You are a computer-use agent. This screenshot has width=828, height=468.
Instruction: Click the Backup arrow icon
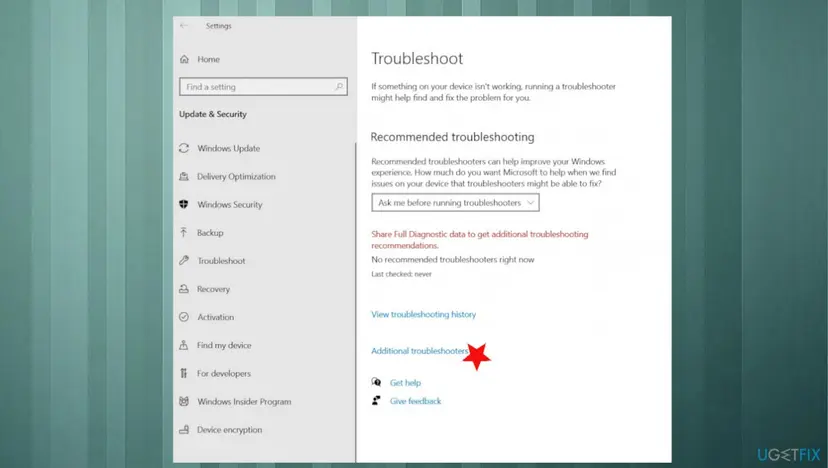tap(184, 232)
